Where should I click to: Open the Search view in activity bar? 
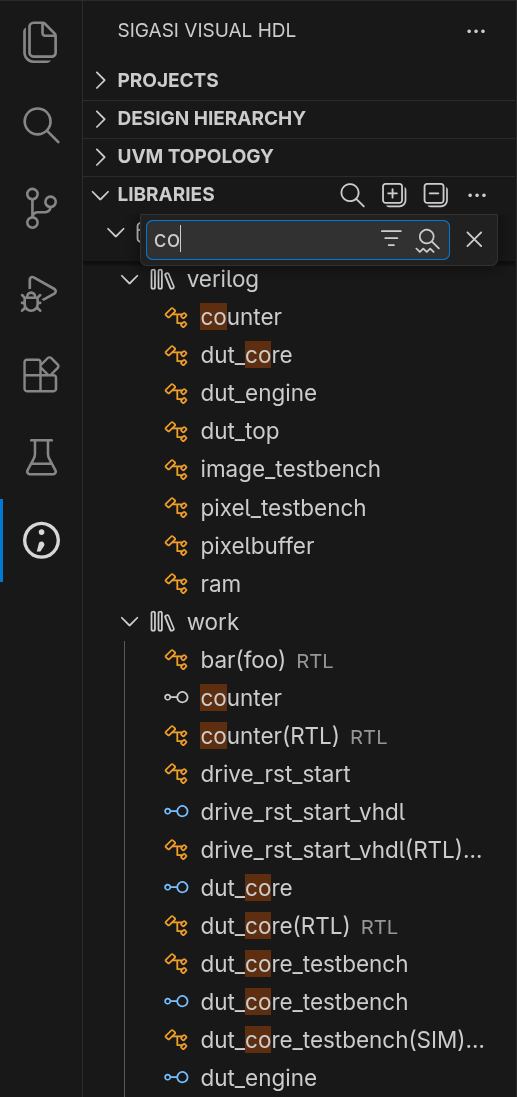point(41,126)
